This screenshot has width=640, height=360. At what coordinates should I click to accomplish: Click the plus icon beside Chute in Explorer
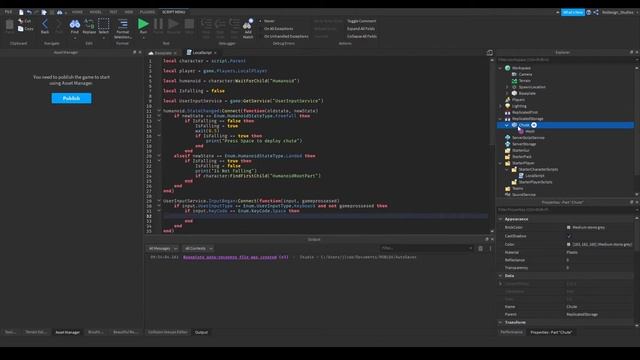(x=534, y=125)
